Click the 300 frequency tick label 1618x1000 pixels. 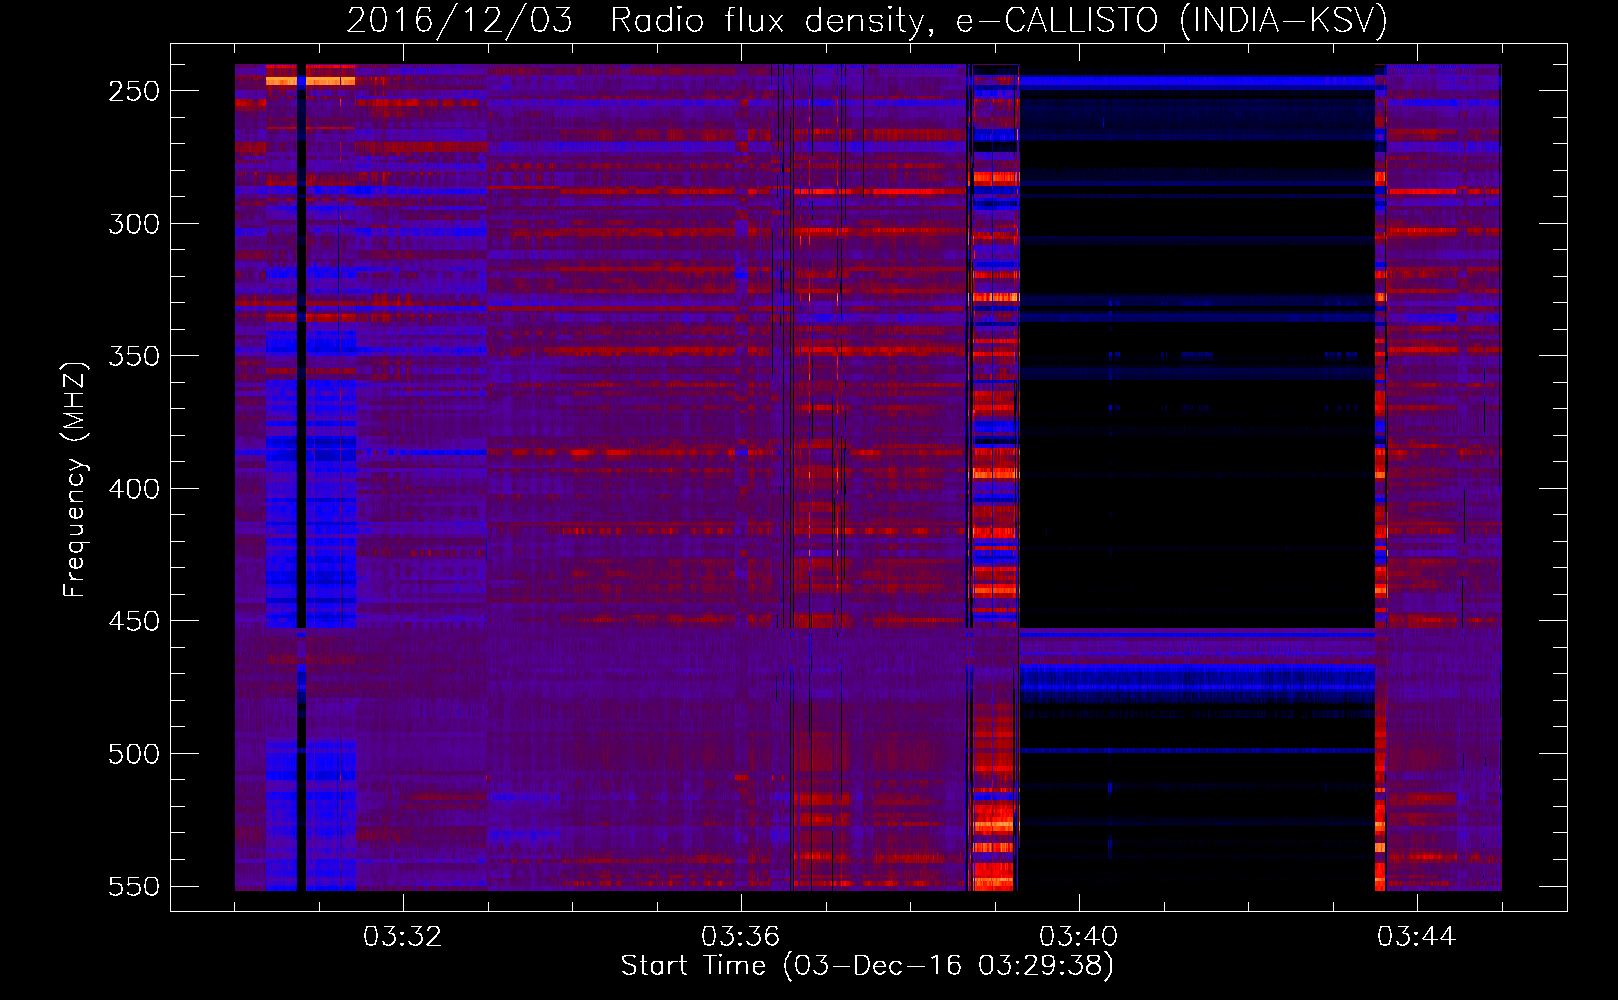(134, 224)
